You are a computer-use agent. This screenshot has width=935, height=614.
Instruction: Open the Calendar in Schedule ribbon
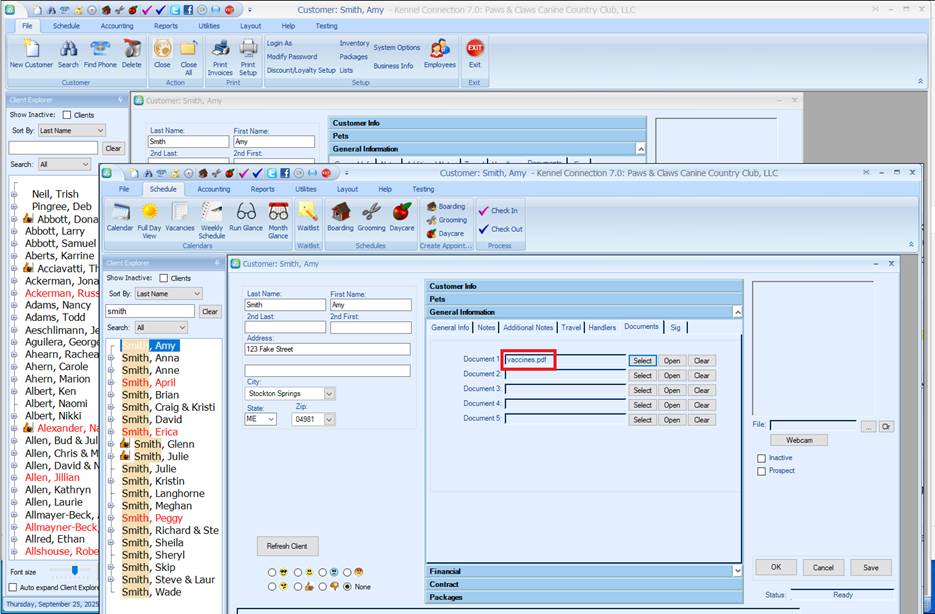120,213
